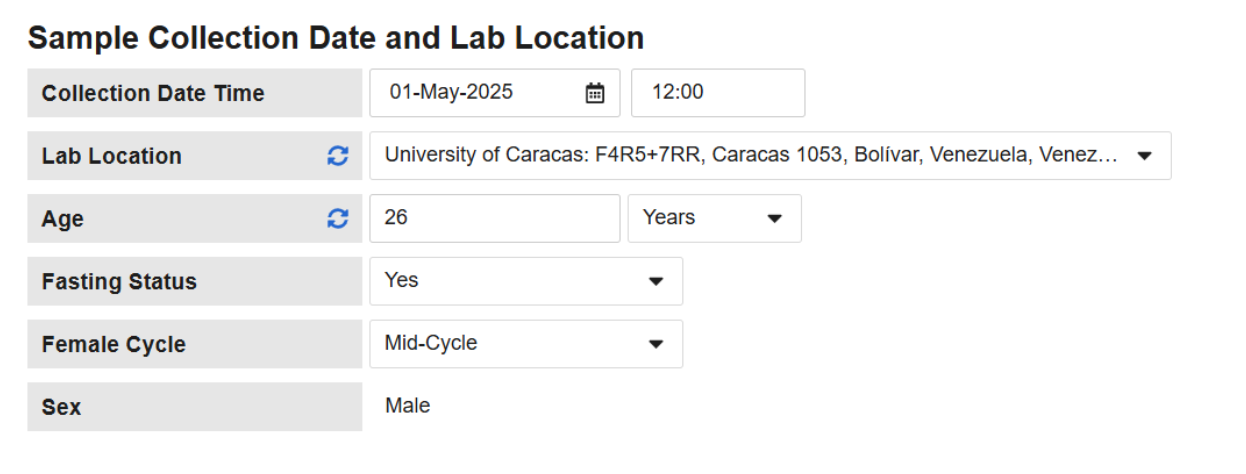
Task: Click the Female Cycle label
Action: click(114, 345)
